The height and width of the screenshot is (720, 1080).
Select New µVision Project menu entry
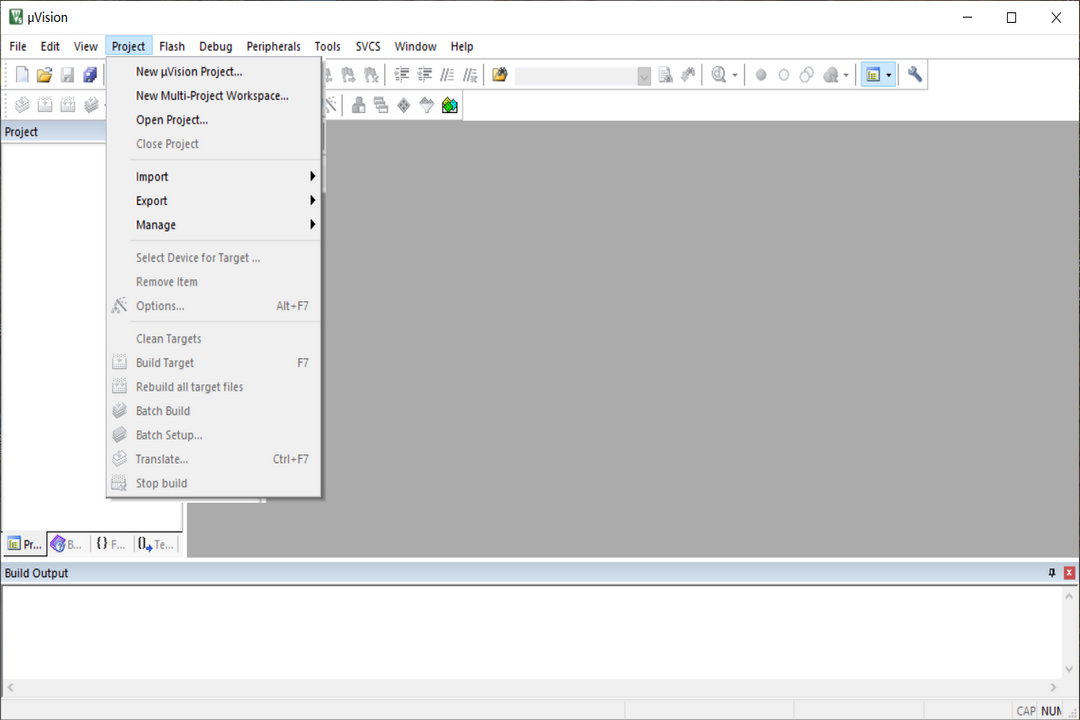(189, 72)
